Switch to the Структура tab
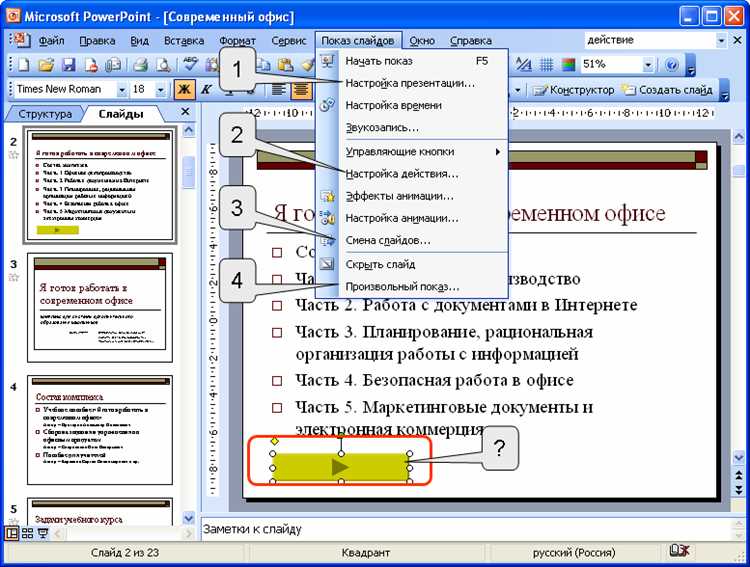 (45, 114)
